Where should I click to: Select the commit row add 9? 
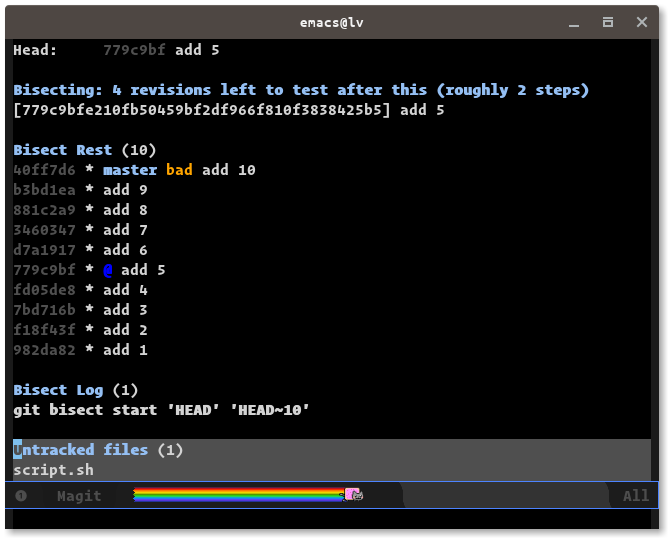pyautogui.click(x=81, y=190)
